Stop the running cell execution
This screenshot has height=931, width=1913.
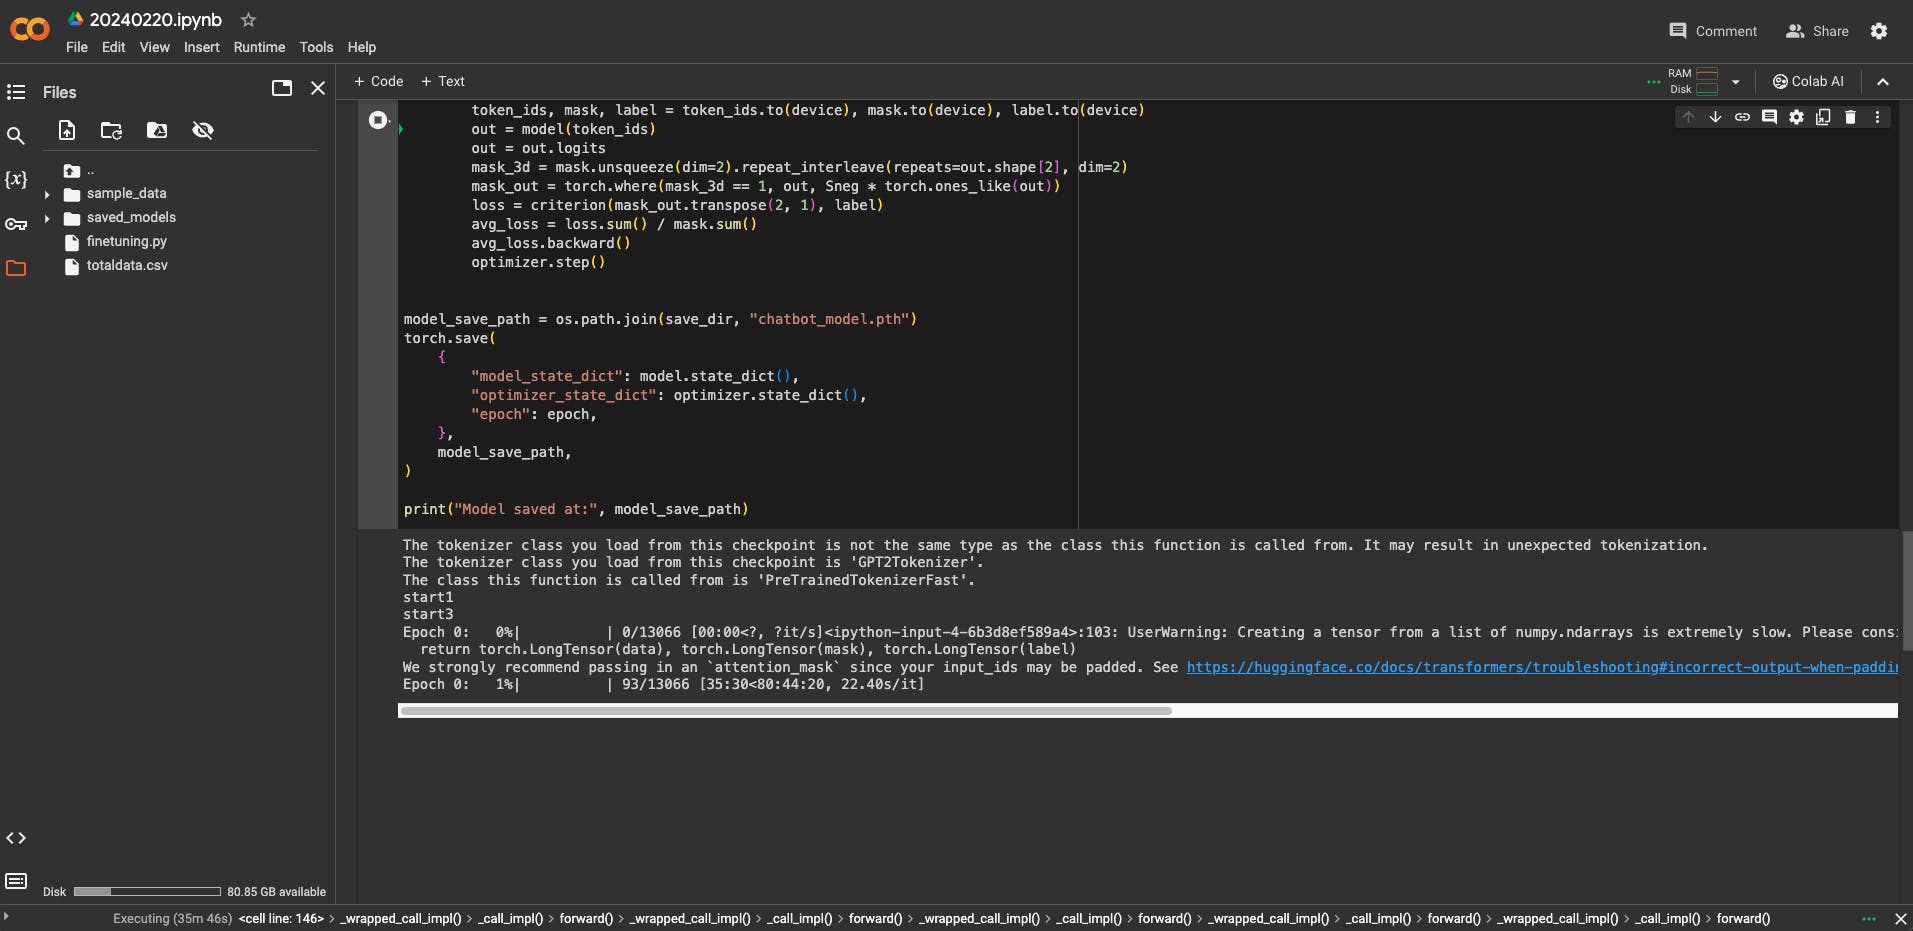coord(378,120)
